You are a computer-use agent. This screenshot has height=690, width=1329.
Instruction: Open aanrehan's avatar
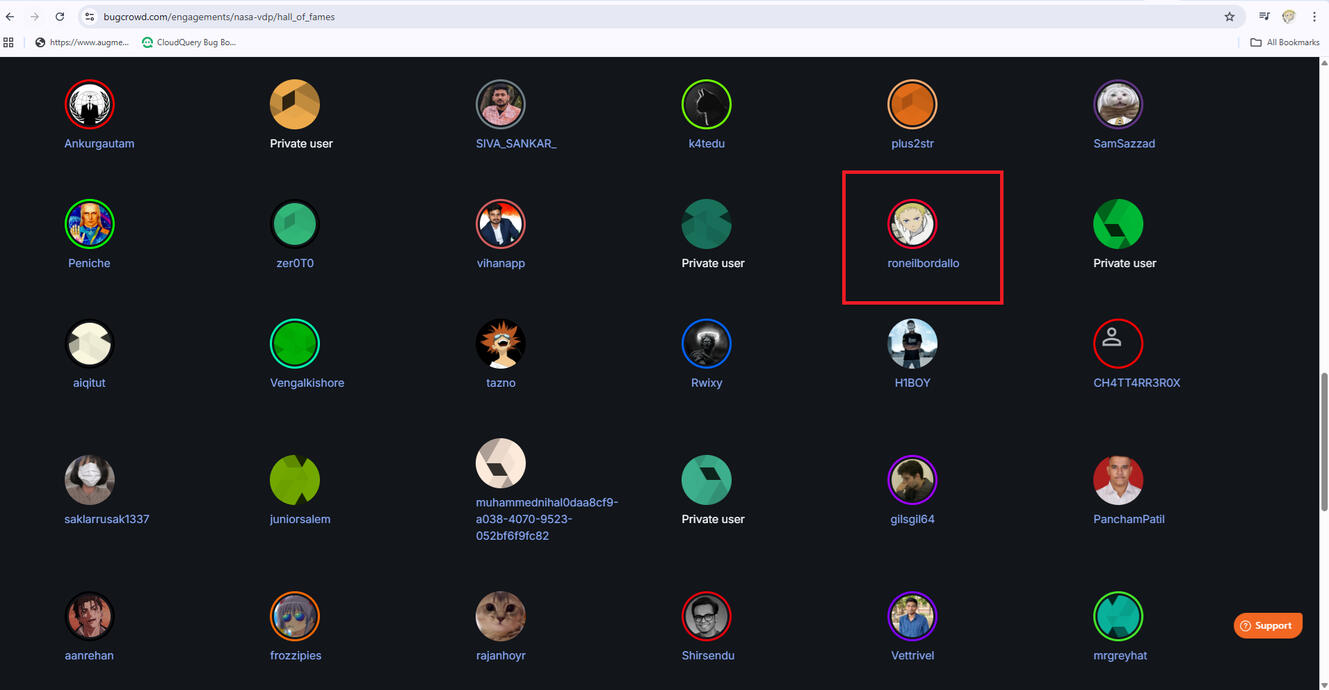[90, 616]
